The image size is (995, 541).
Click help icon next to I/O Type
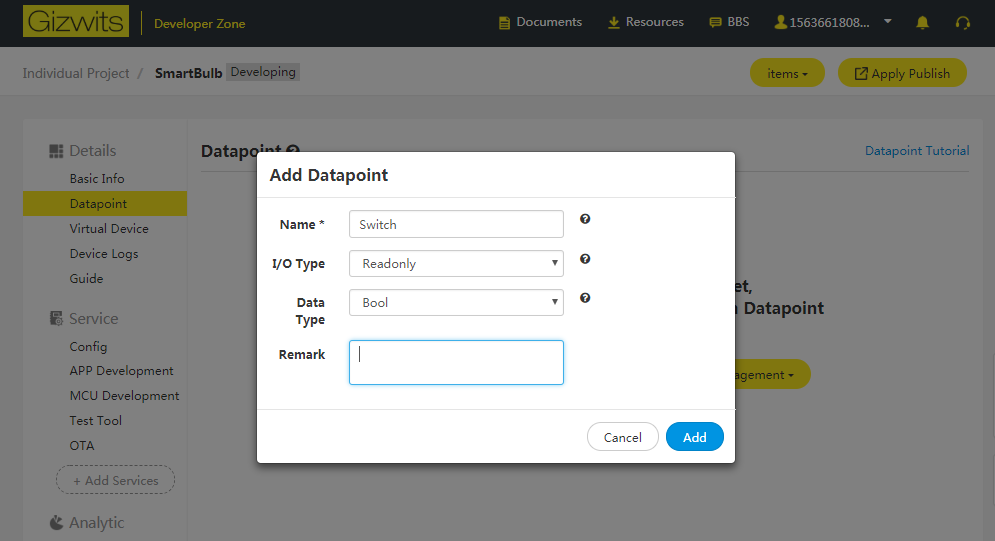585,259
